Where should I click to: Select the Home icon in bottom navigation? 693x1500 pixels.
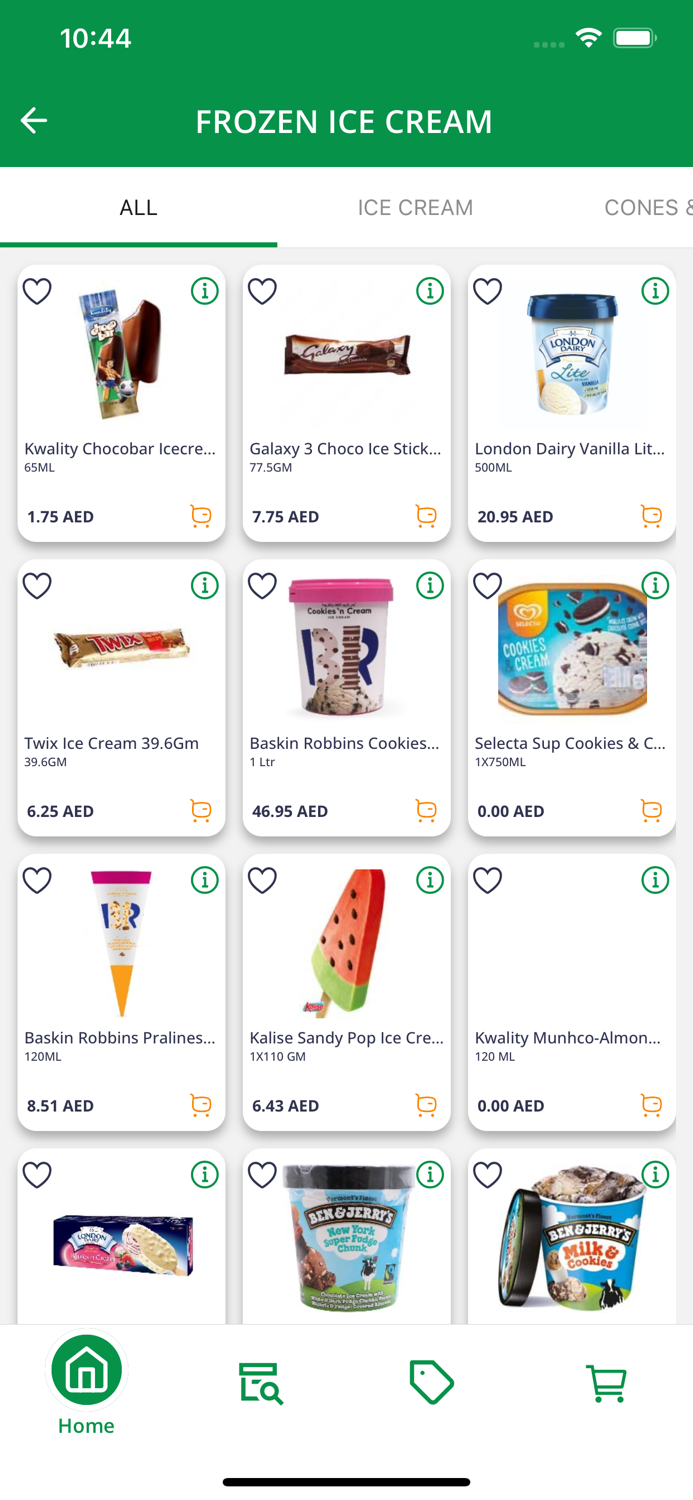click(86, 1370)
